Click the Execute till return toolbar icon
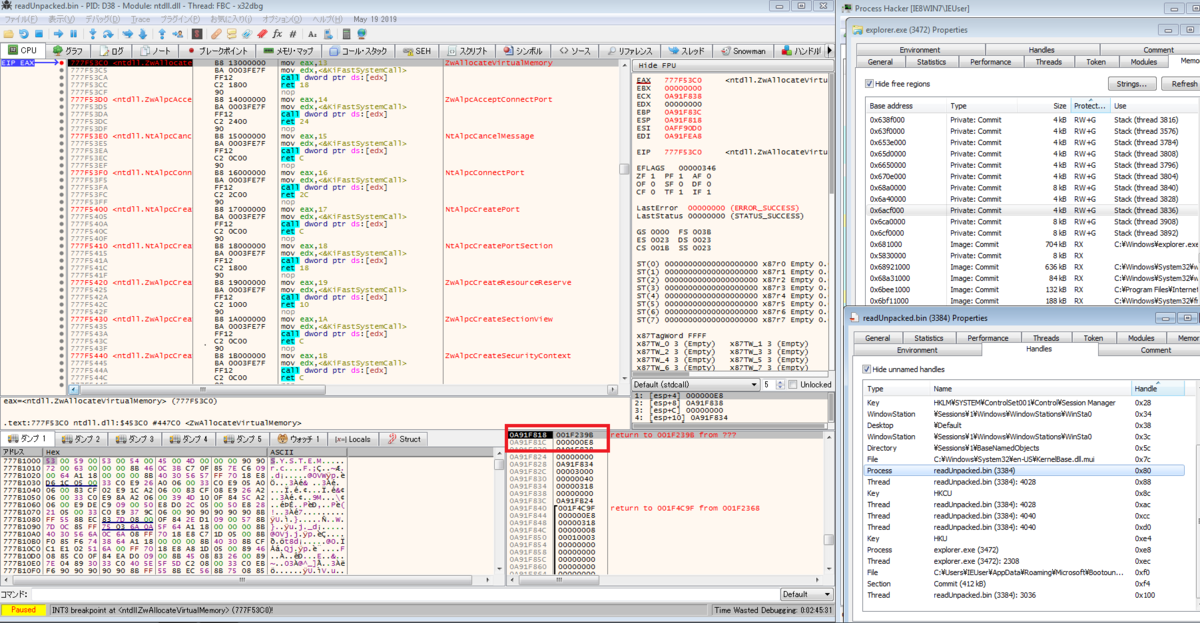1200x623 pixels. (x=162, y=34)
